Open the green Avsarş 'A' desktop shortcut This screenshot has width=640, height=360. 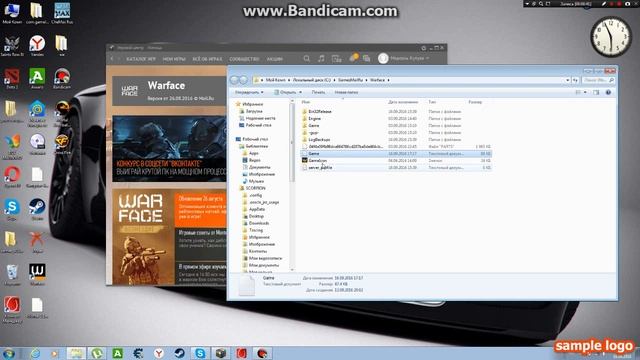pyautogui.click(x=37, y=78)
